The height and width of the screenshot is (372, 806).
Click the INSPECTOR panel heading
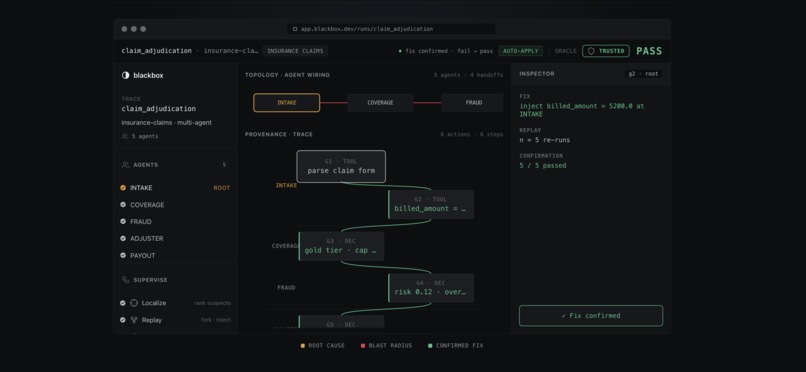pyautogui.click(x=537, y=74)
